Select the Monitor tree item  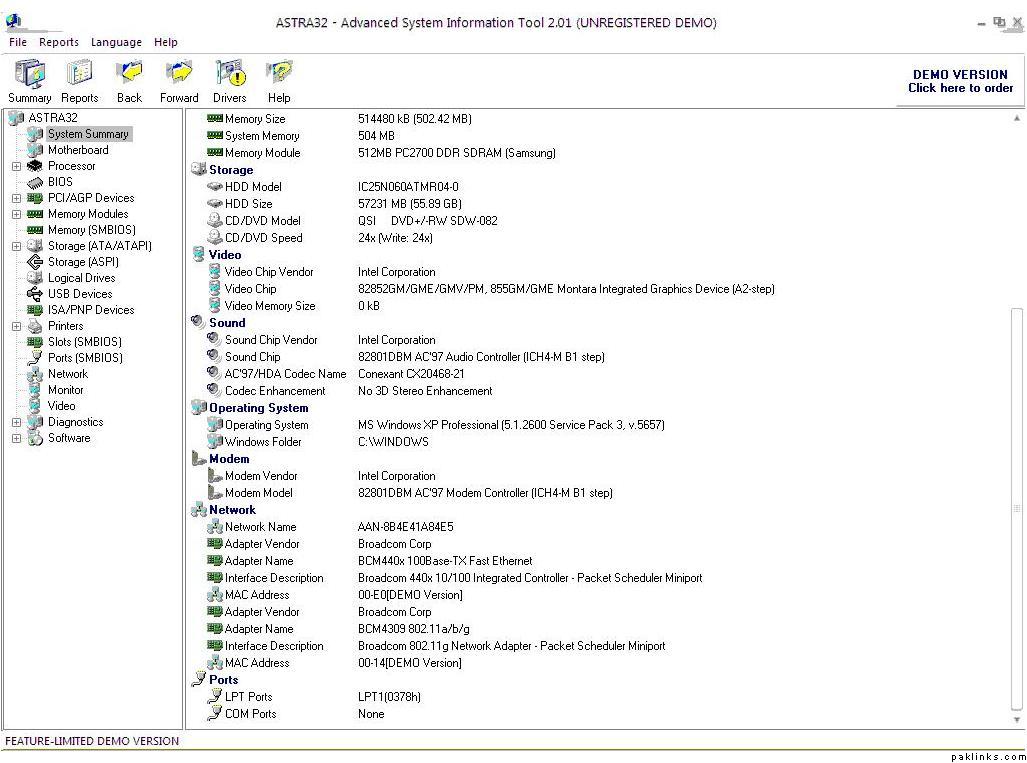click(66, 390)
